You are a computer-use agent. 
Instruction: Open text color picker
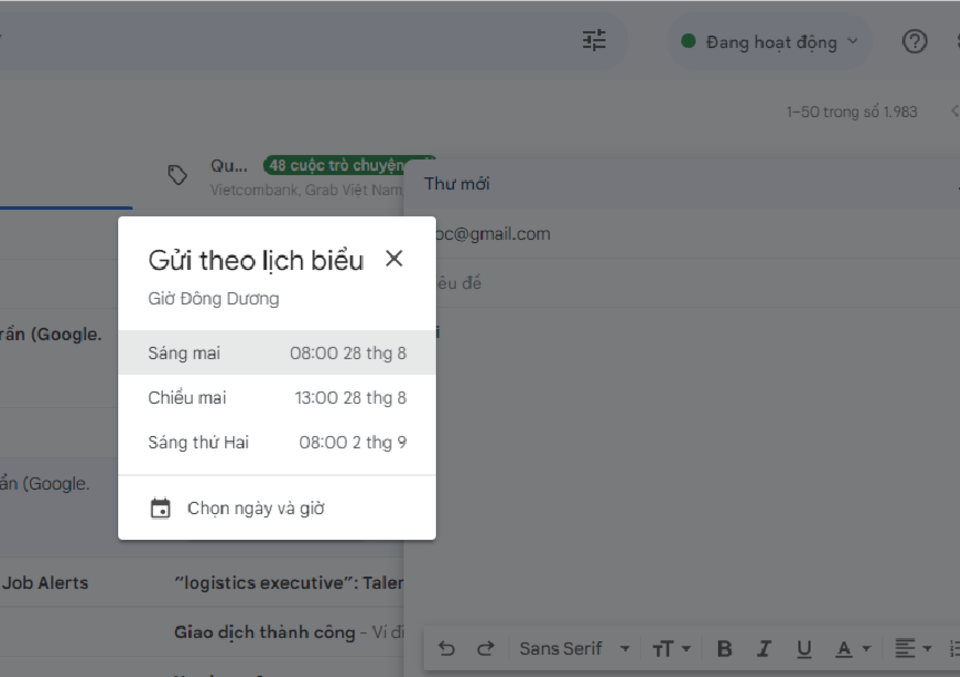coord(852,649)
